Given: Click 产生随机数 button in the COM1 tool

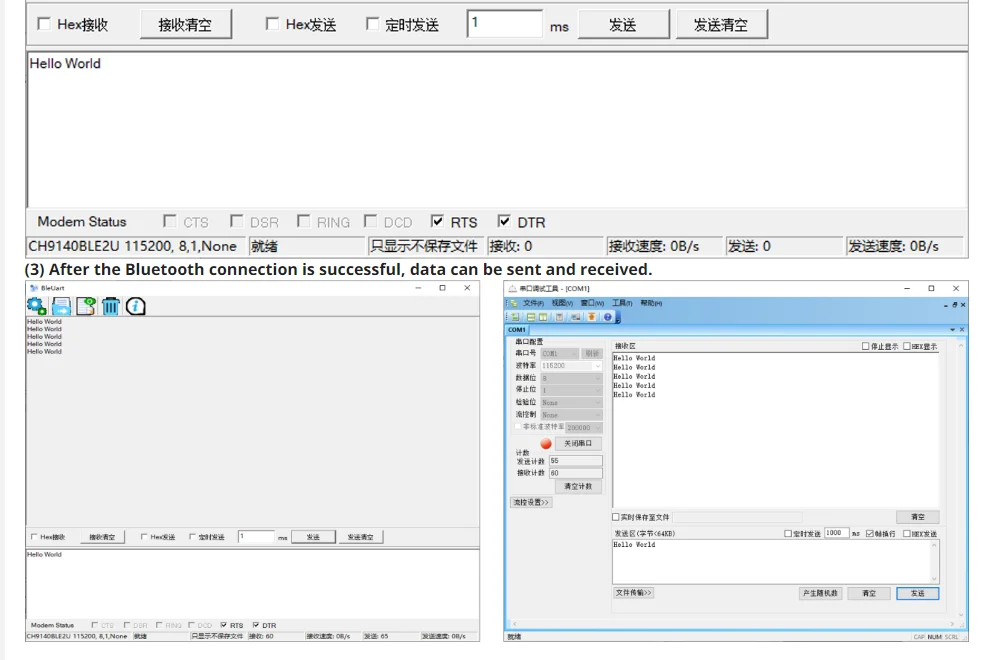Looking at the screenshot, I should click(x=820, y=593).
